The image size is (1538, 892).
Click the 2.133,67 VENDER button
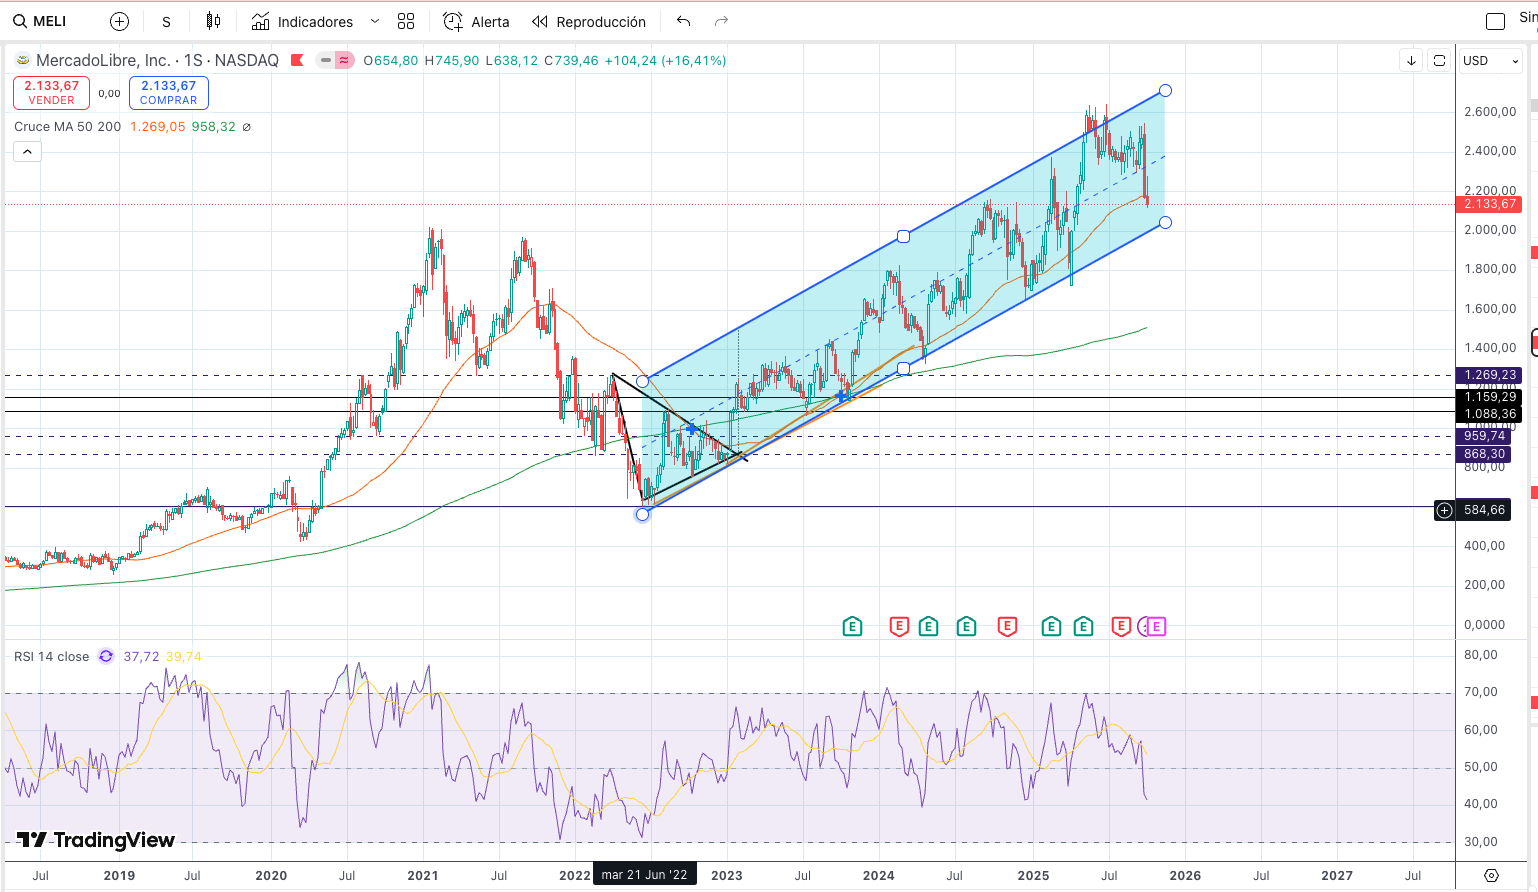coord(51,93)
